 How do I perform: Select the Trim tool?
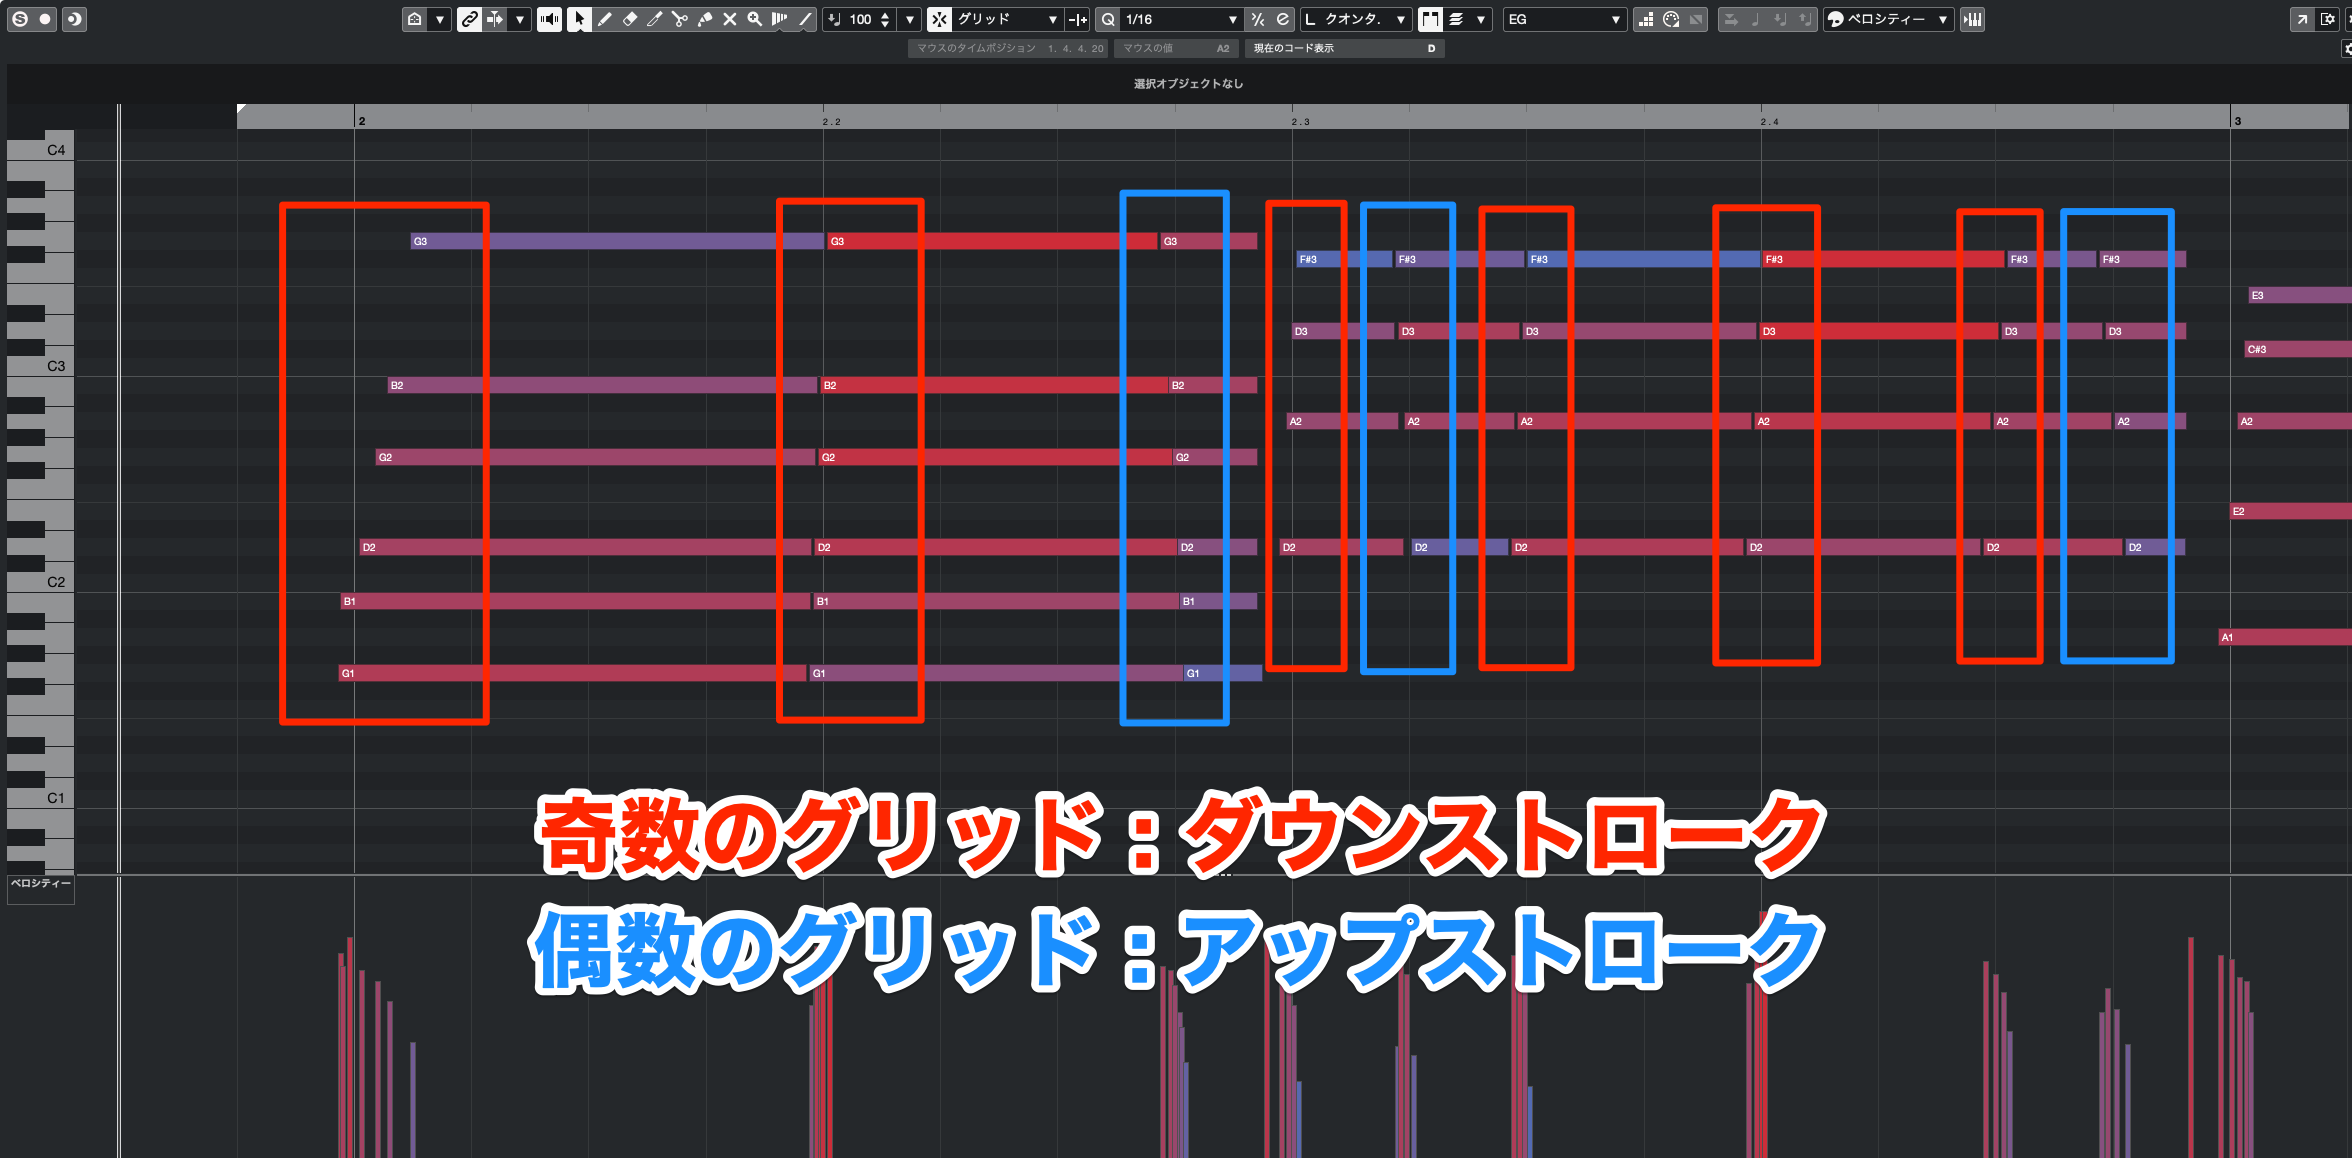(655, 19)
